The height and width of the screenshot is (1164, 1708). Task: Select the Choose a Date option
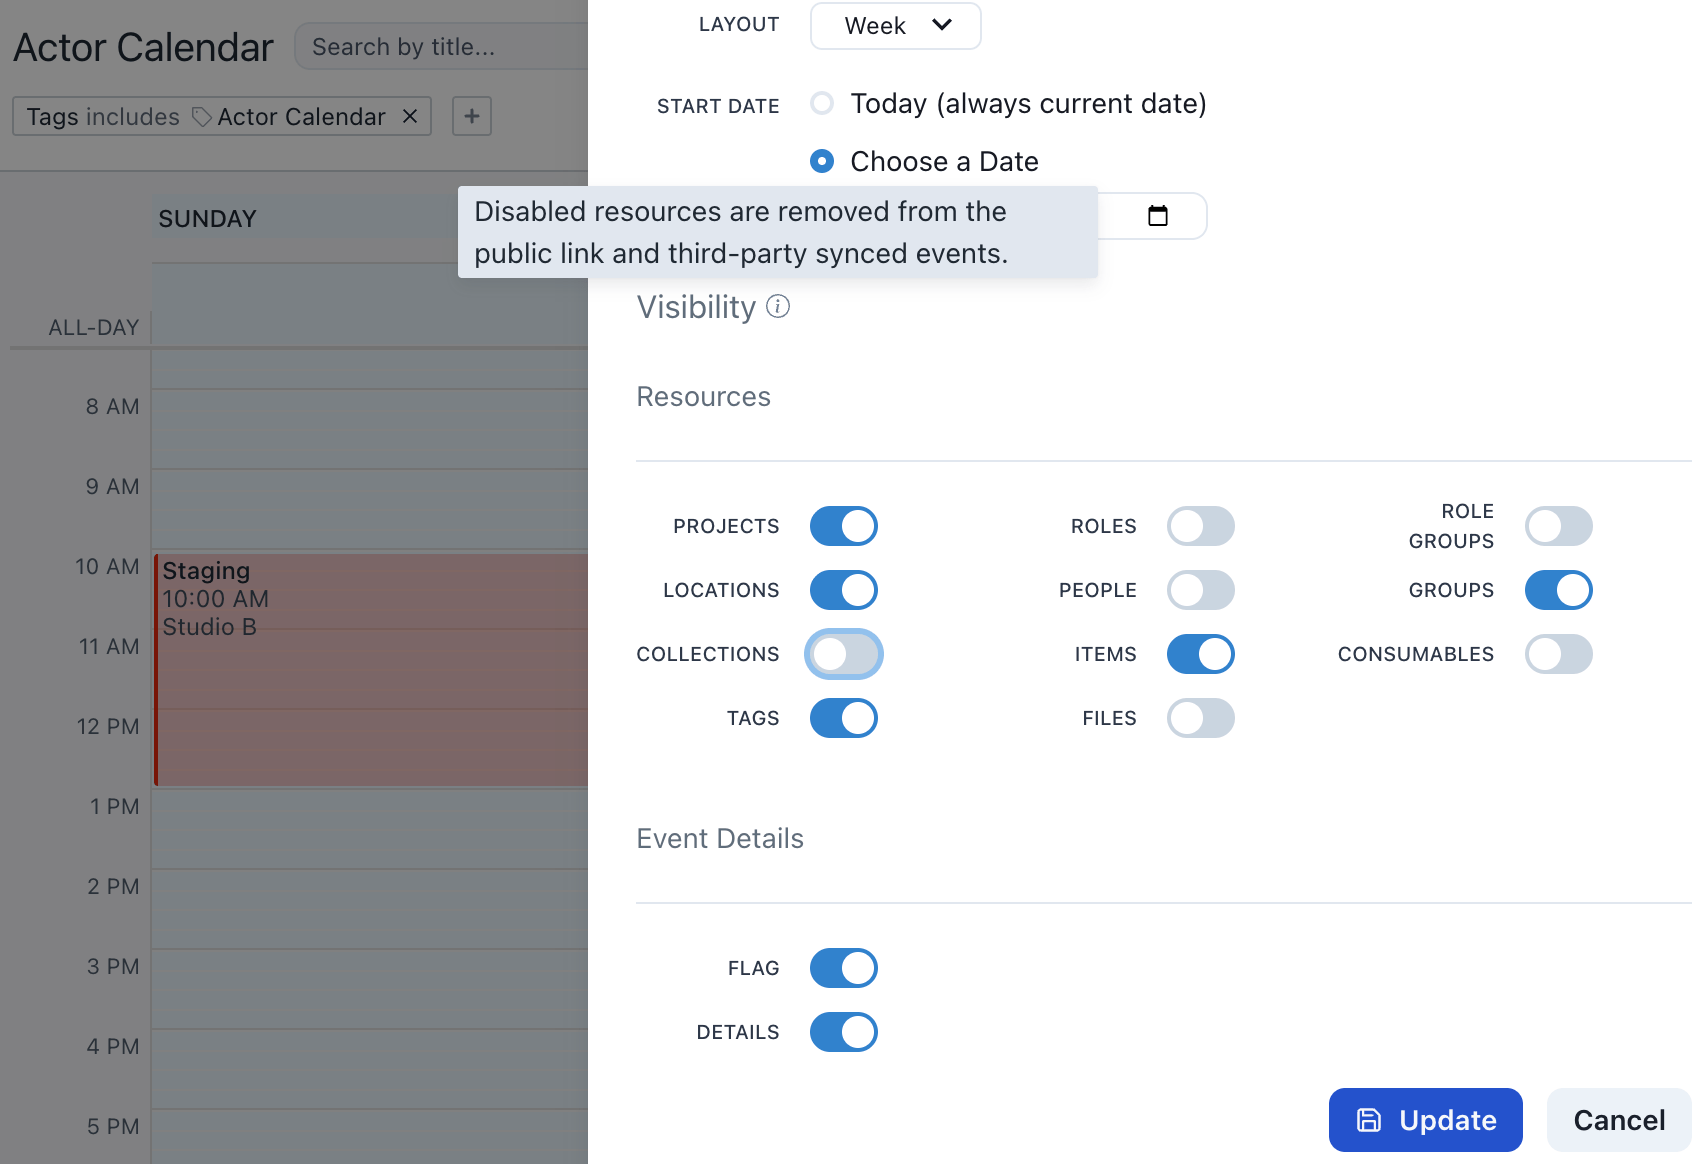click(x=822, y=162)
